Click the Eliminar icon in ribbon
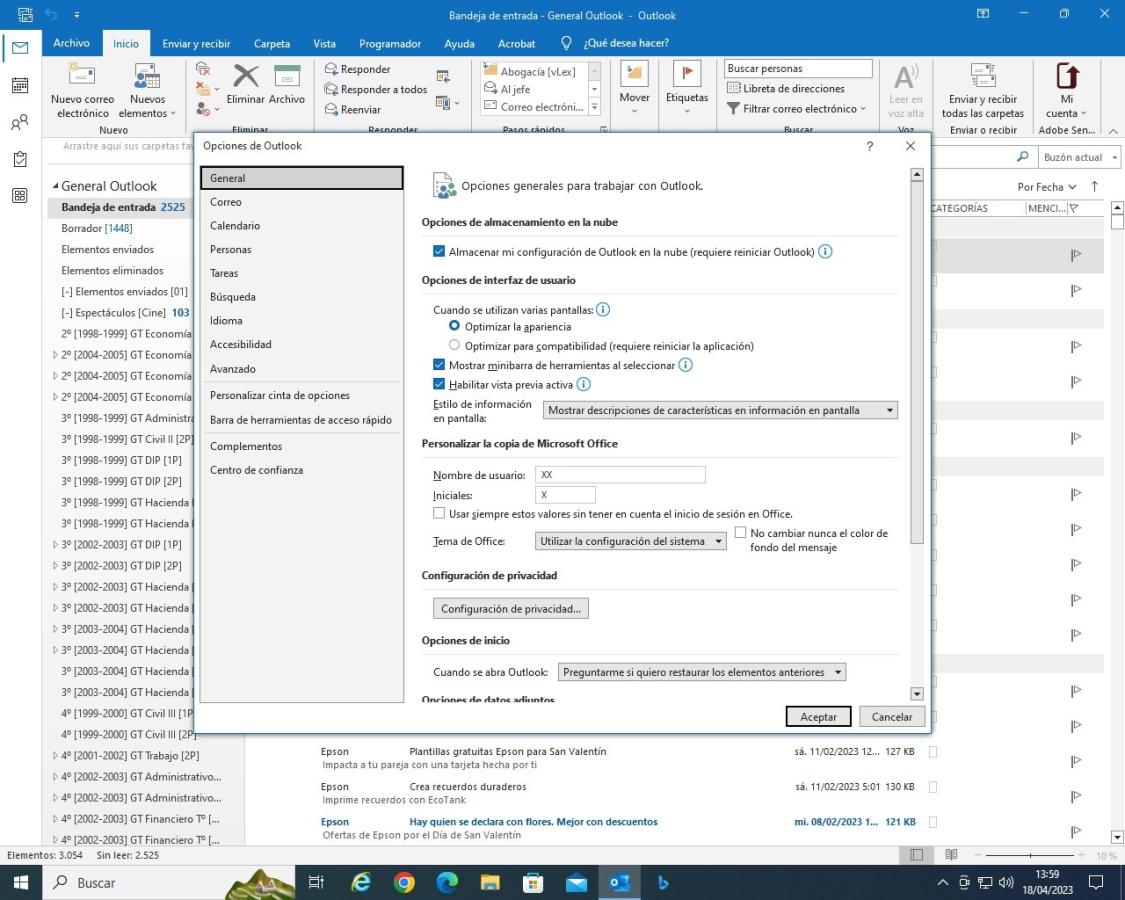The width and height of the screenshot is (1125, 900). 245,77
